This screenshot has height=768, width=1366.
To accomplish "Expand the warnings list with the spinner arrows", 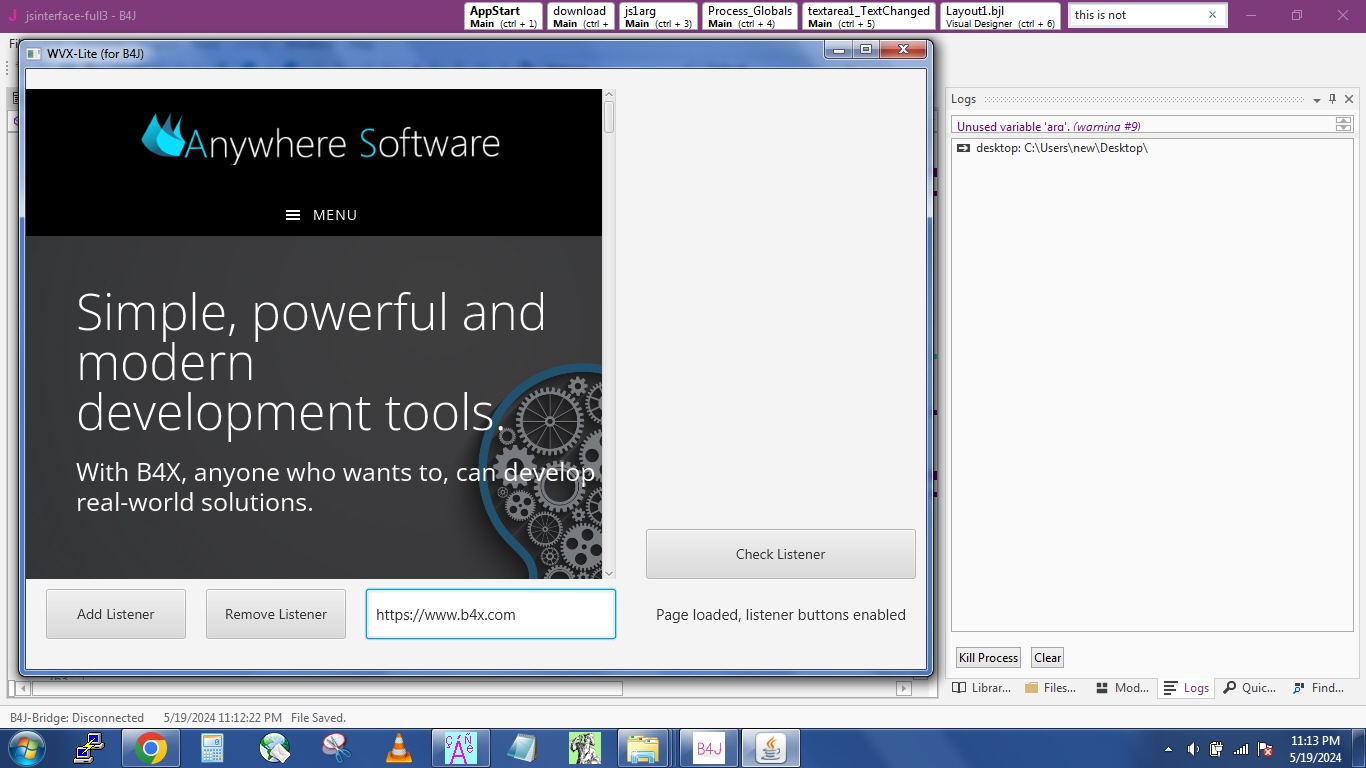I will click(x=1343, y=124).
